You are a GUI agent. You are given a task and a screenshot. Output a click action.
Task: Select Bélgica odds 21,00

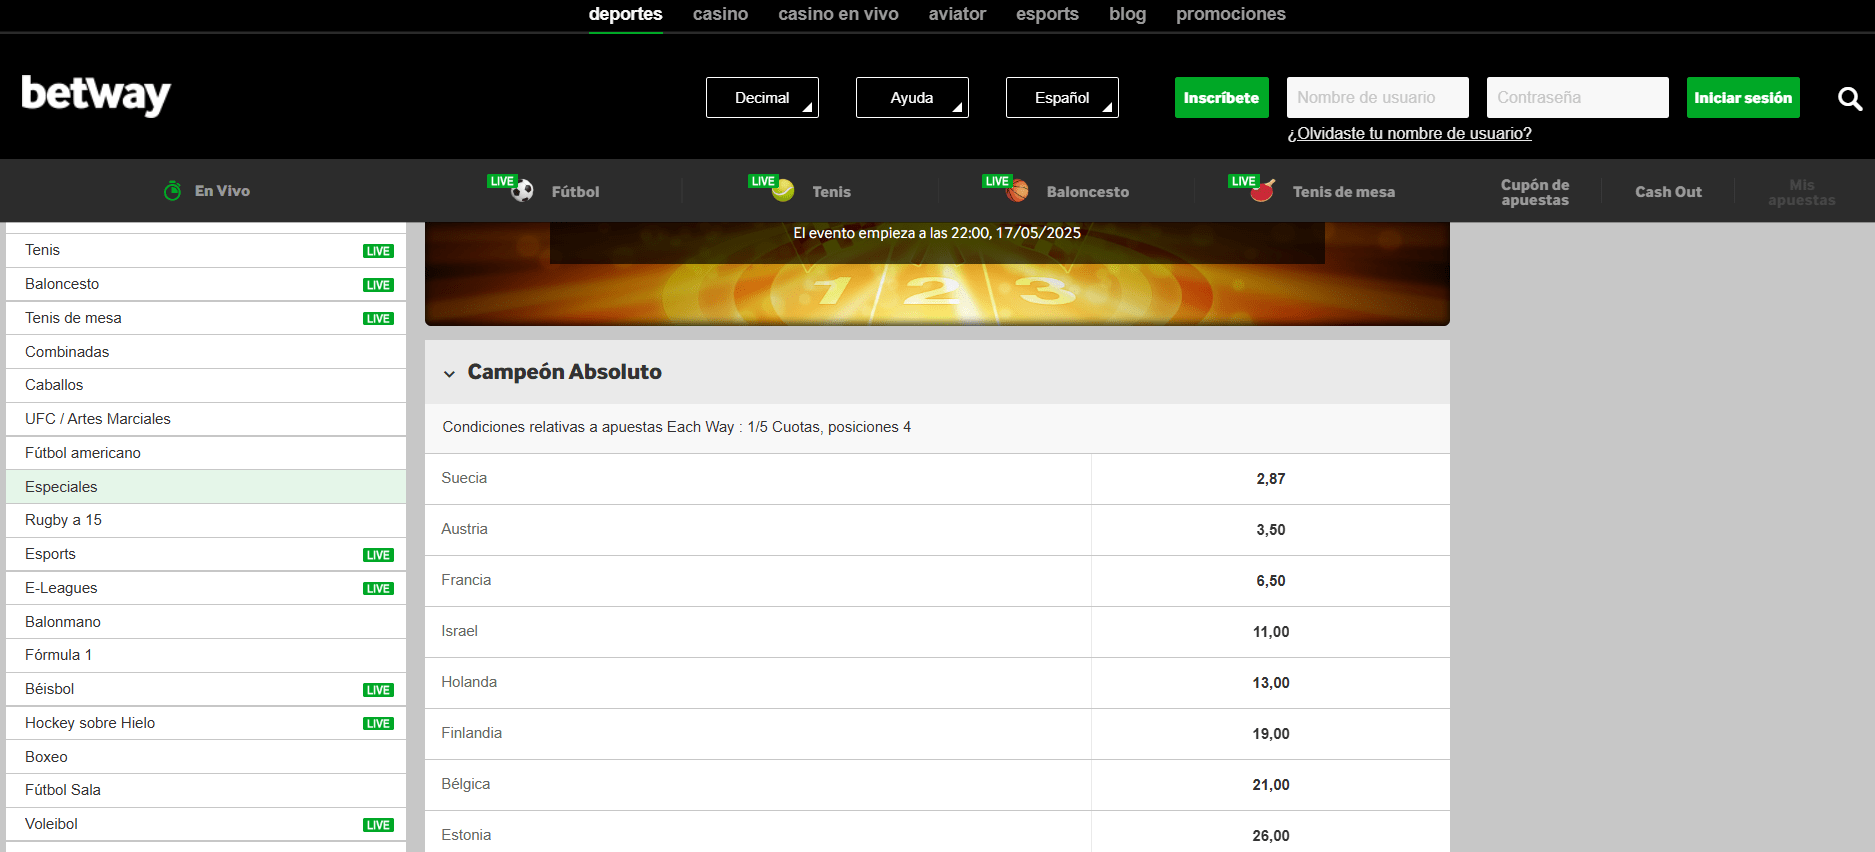coord(1271,785)
